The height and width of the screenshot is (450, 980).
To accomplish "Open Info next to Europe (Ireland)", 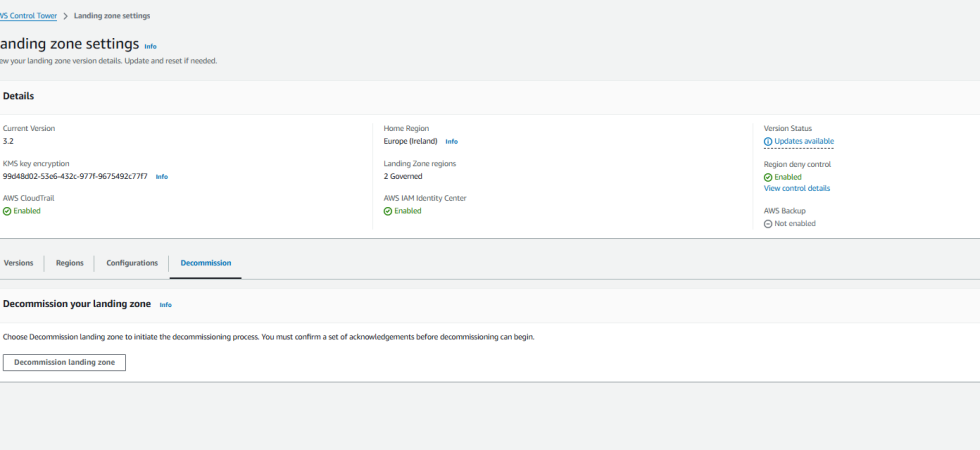I will click(451, 141).
